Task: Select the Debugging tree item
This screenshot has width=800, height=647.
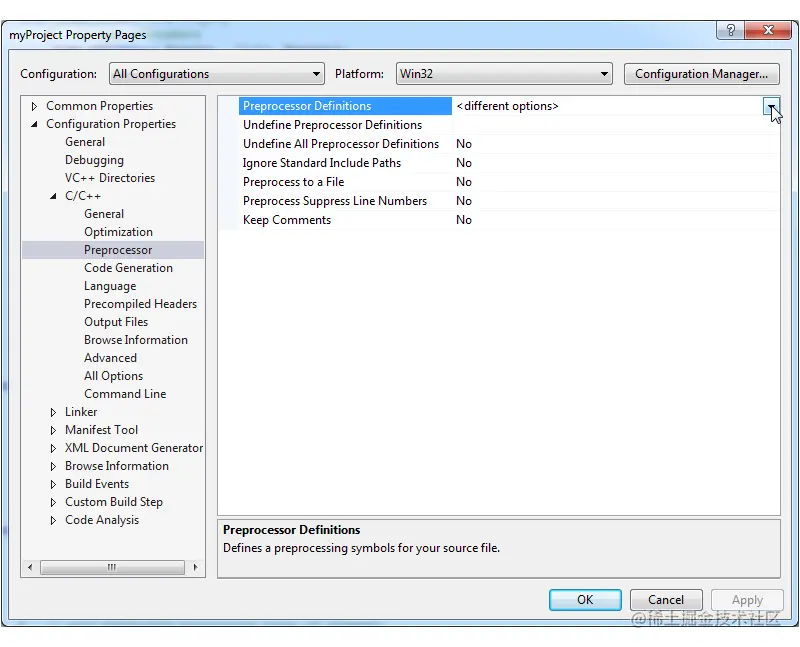Action: (x=94, y=160)
